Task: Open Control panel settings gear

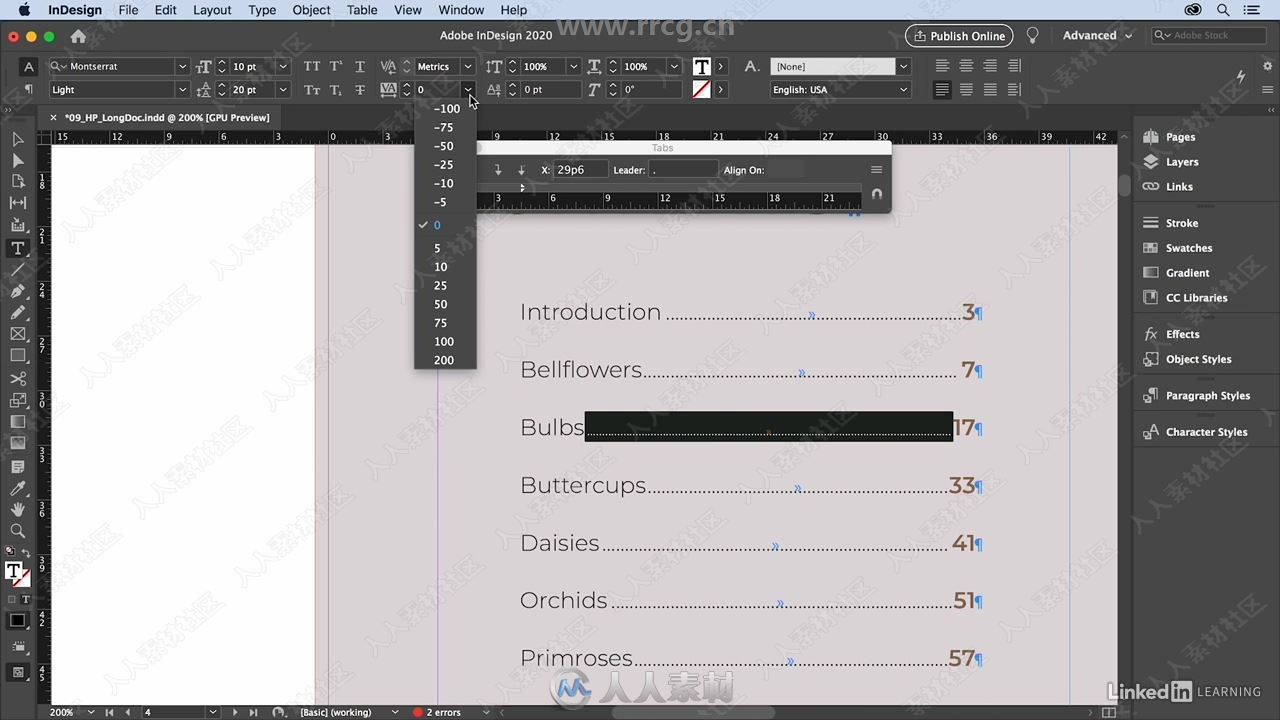Action: point(1269,66)
